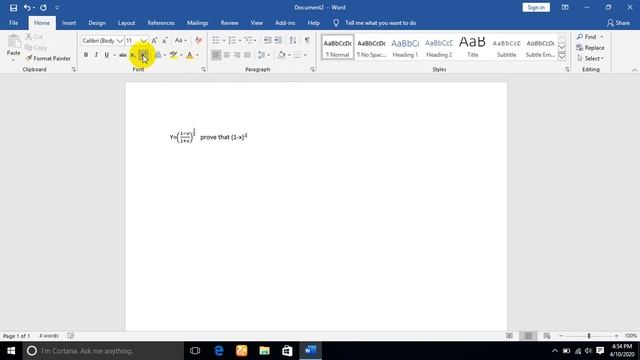
Task: Show or hide paragraph marks
Action: pos(307,40)
